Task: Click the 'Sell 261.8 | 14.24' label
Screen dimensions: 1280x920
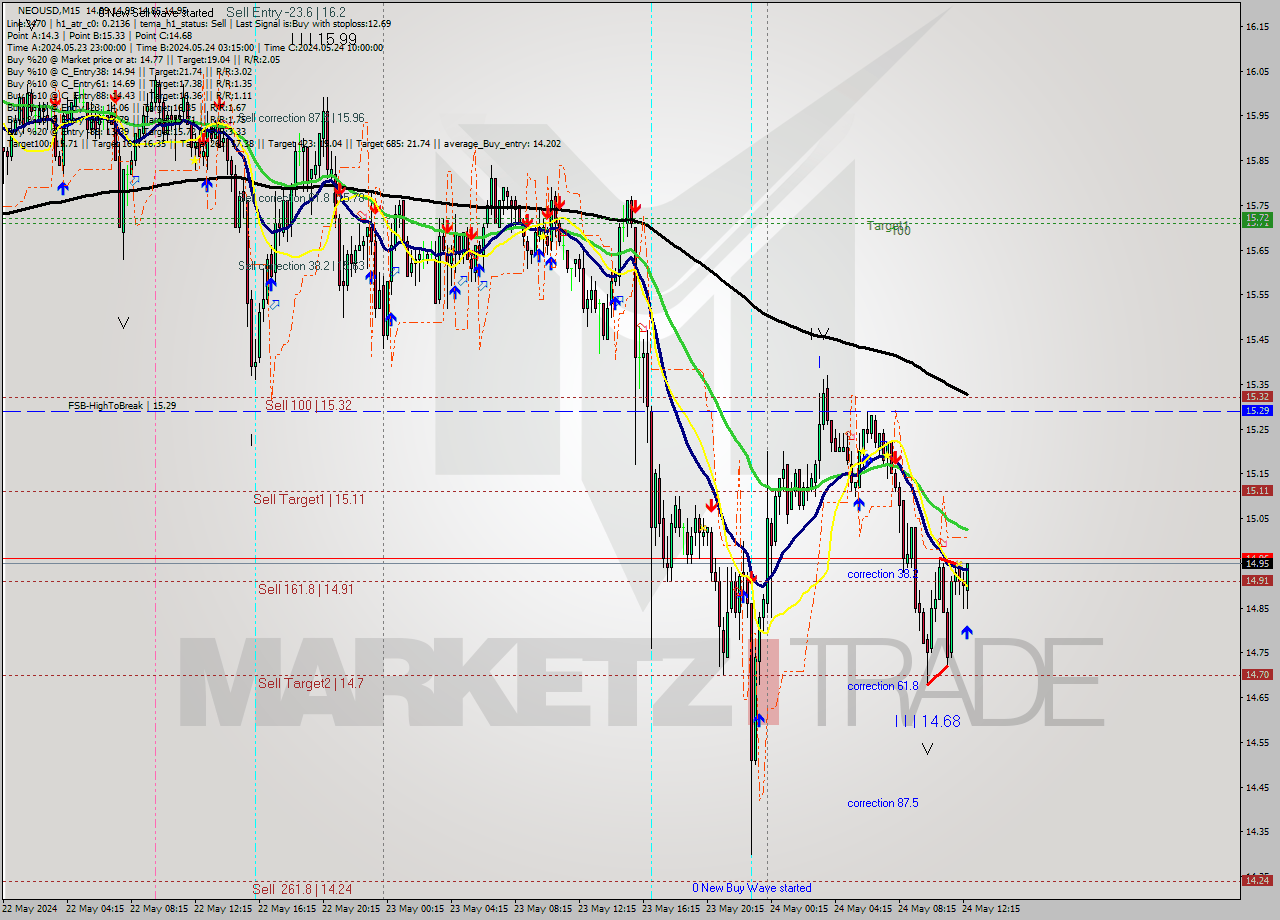Action: point(302,888)
